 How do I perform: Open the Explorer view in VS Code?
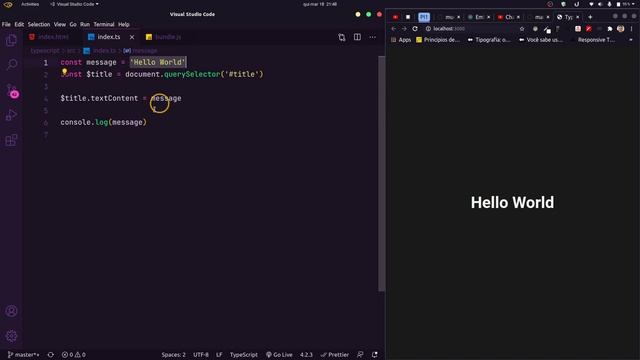click(x=11, y=40)
